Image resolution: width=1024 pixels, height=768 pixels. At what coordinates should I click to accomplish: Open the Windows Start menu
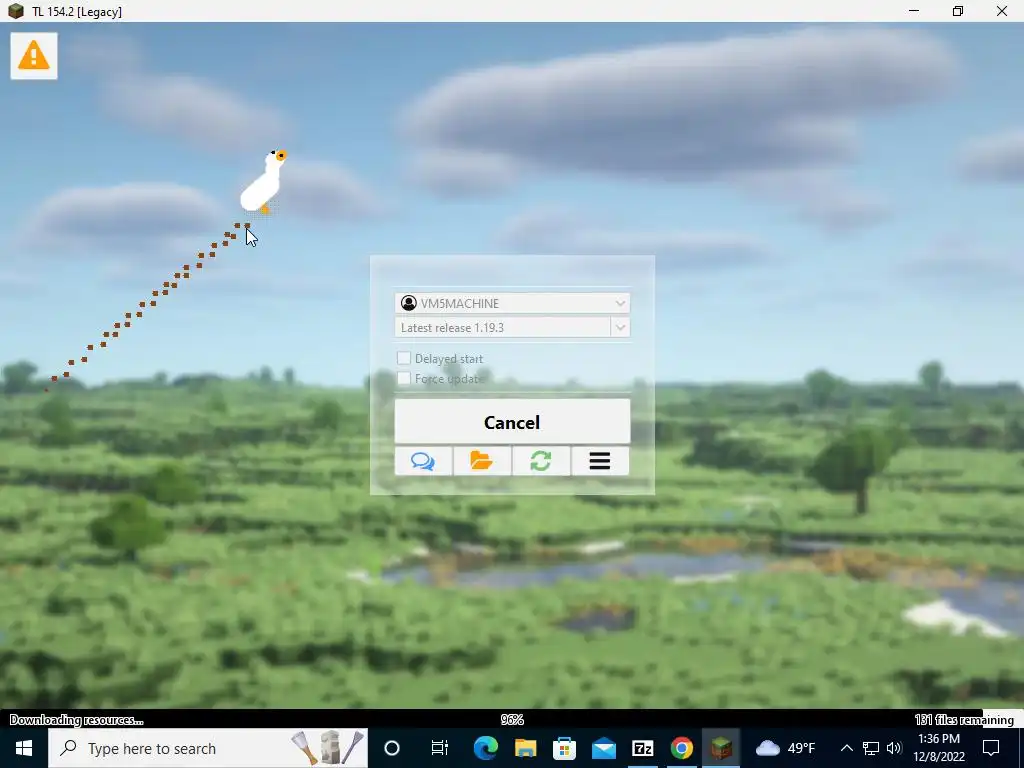[24, 748]
